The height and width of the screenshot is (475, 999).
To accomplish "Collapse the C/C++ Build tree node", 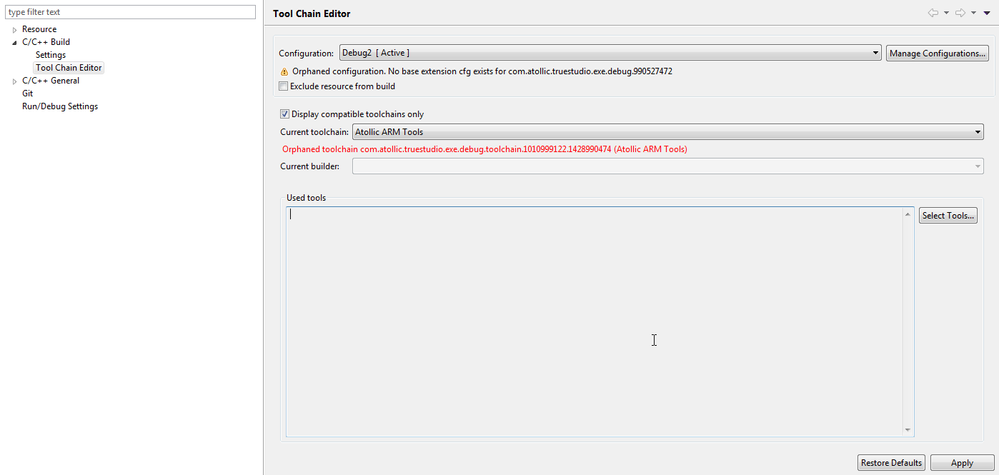I will (14, 43).
